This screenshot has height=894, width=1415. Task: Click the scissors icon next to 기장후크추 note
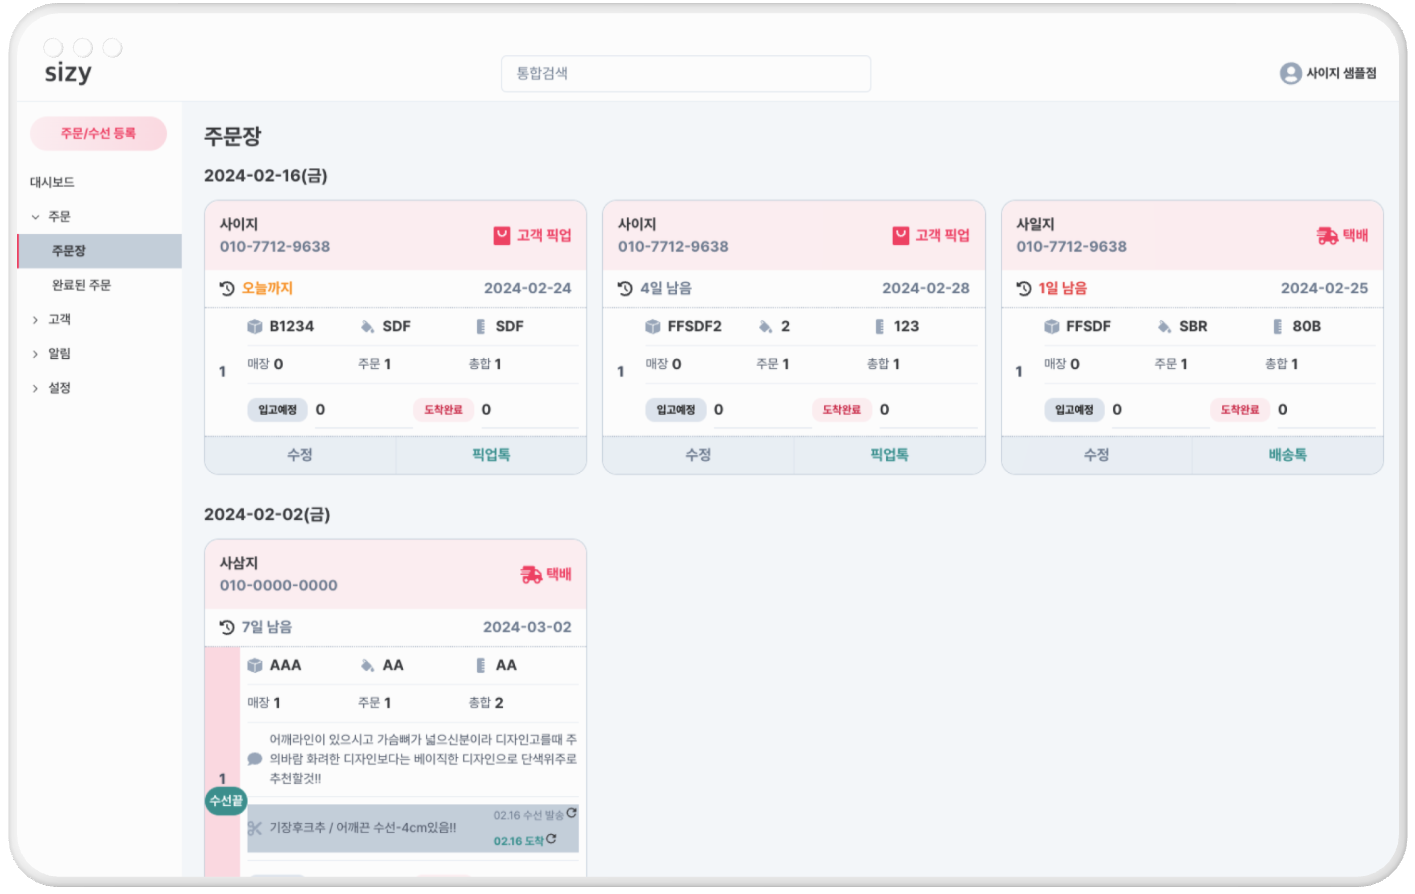(255, 828)
